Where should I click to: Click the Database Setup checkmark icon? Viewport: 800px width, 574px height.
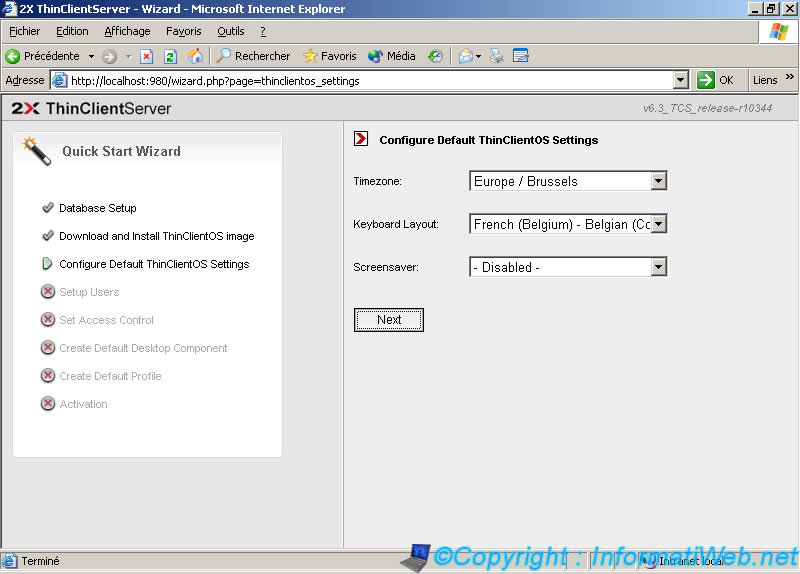tap(48, 207)
